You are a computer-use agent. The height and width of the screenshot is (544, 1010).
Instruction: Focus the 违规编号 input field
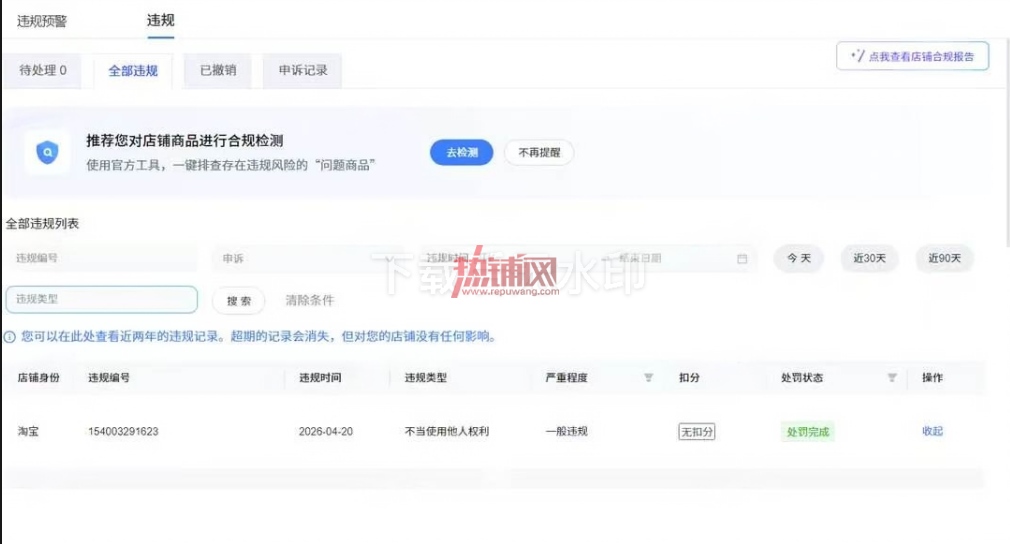click(102, 258)
